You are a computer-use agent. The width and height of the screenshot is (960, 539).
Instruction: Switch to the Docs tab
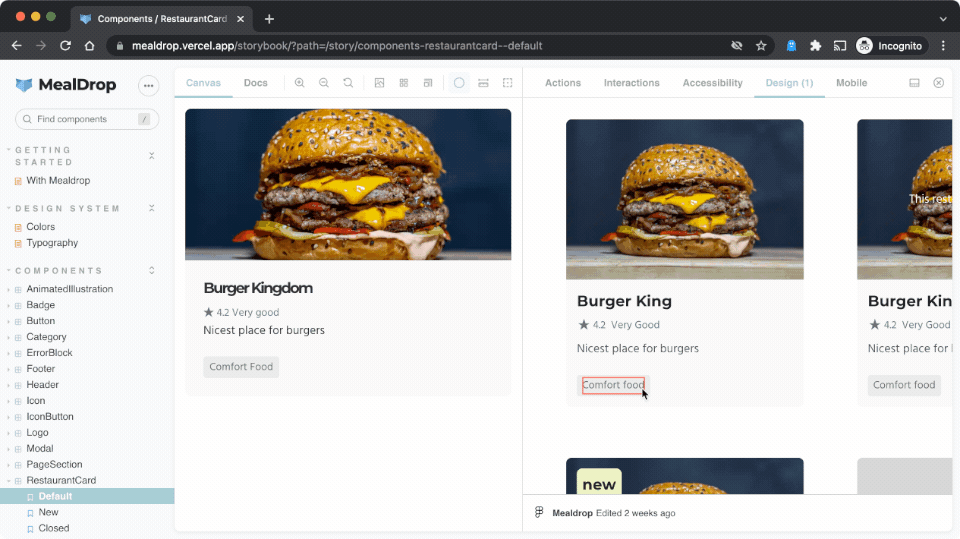255,83
